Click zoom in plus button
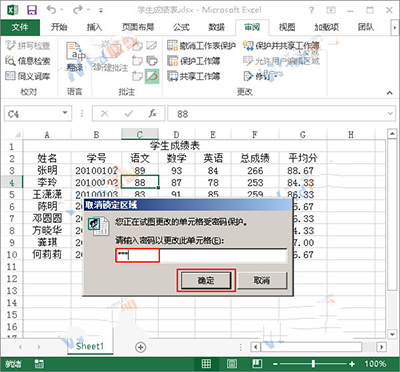 pyautogui.click(x=352, y=364)
